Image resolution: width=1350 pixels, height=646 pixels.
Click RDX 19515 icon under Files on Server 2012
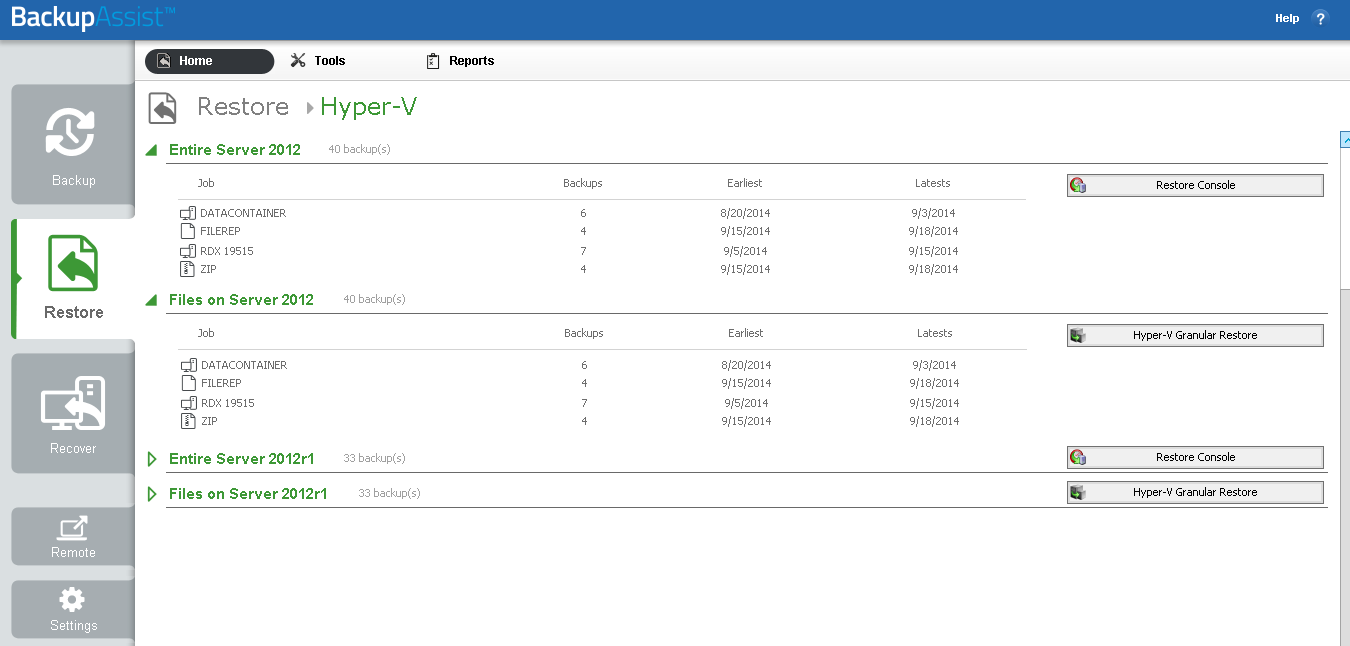[188, 403]
